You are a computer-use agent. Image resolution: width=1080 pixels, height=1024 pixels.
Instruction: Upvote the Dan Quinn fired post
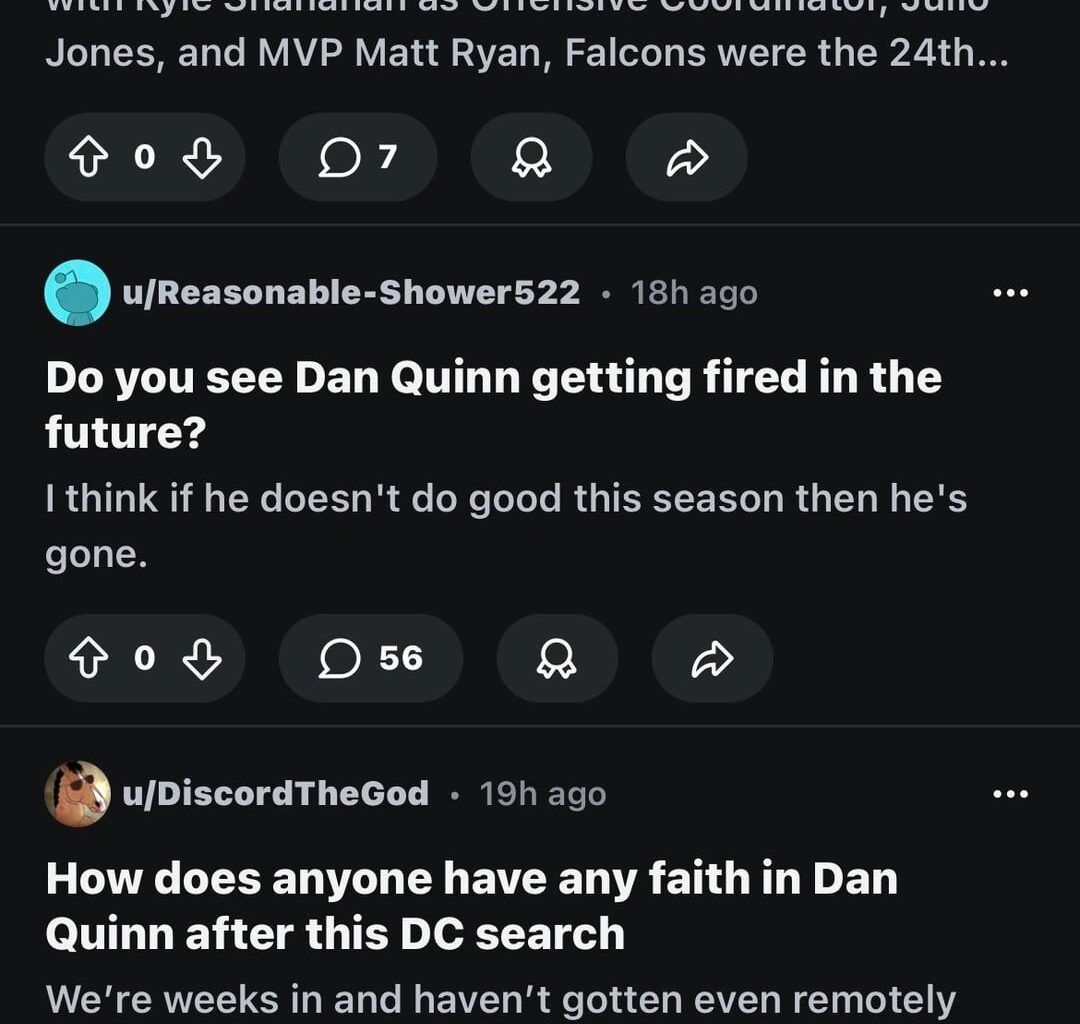pyautogui.click(x=91, y=659)
